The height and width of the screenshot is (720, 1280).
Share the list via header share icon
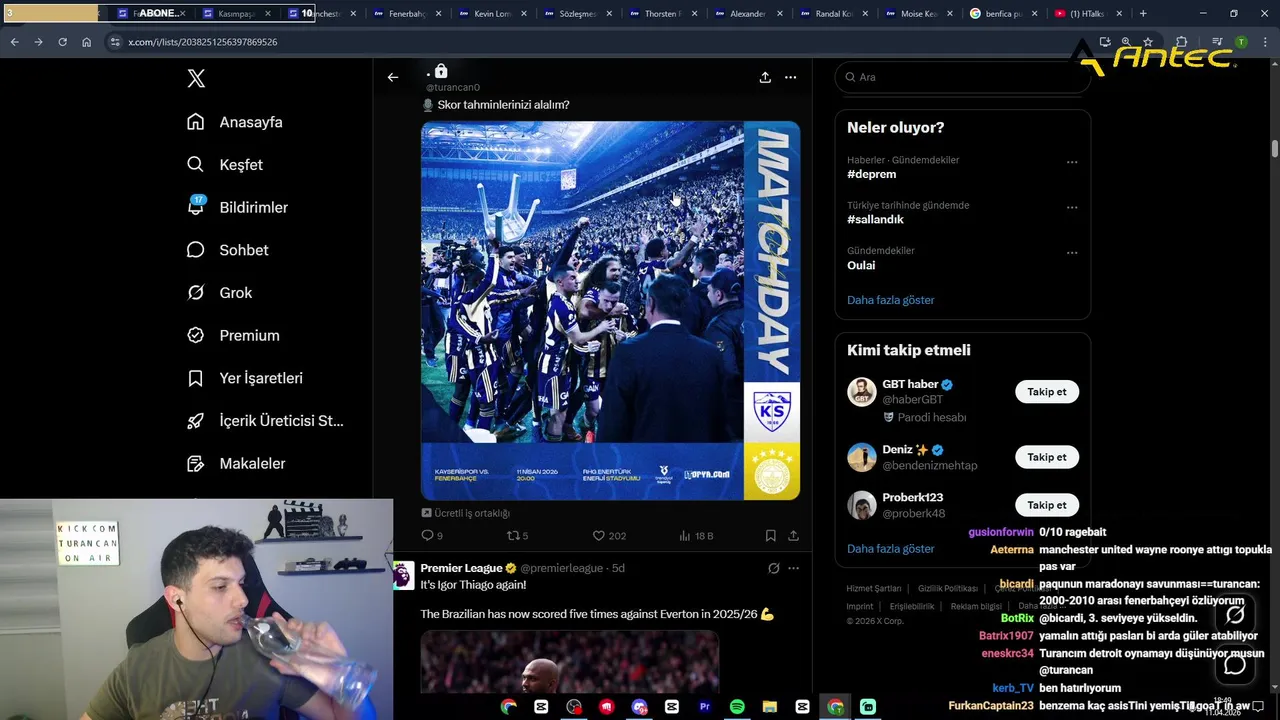click(765, 77)
